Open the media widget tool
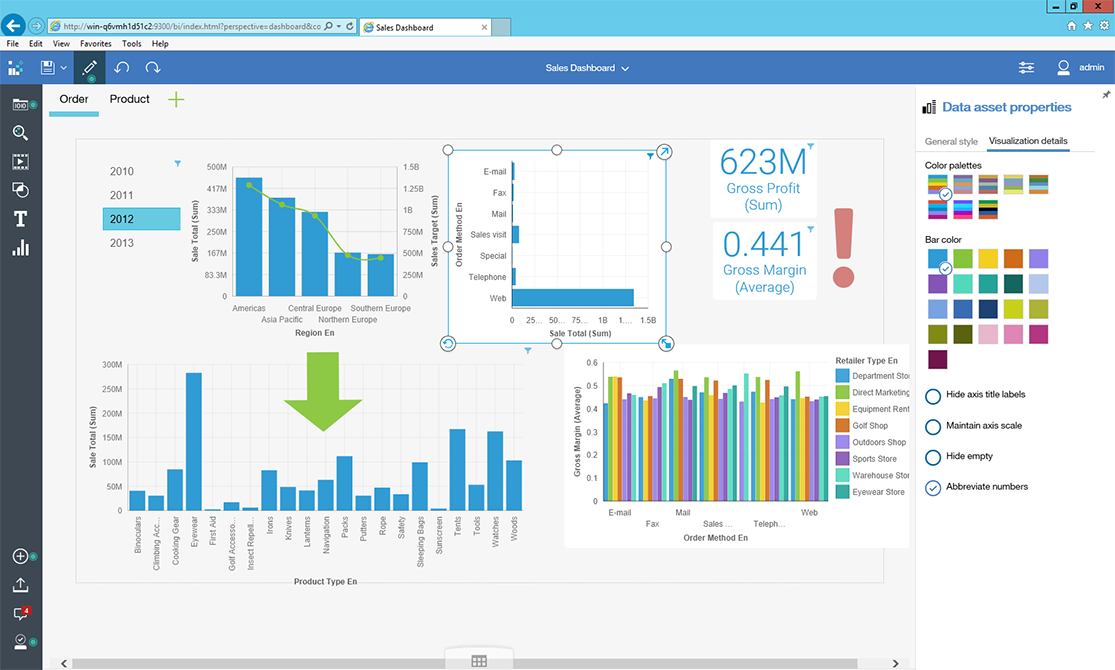 pyautogui.click(x=20, y=160)
